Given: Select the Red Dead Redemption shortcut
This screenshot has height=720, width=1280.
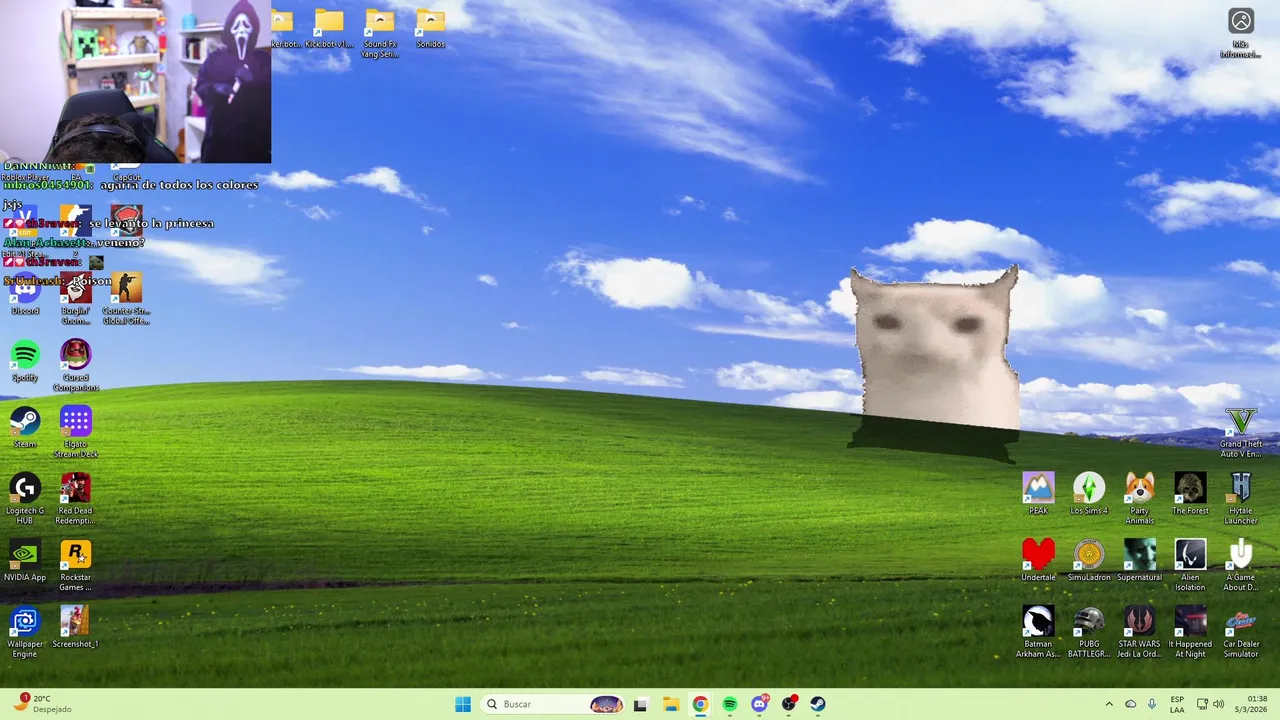Looking at the screenshot, I should (76, 498).
